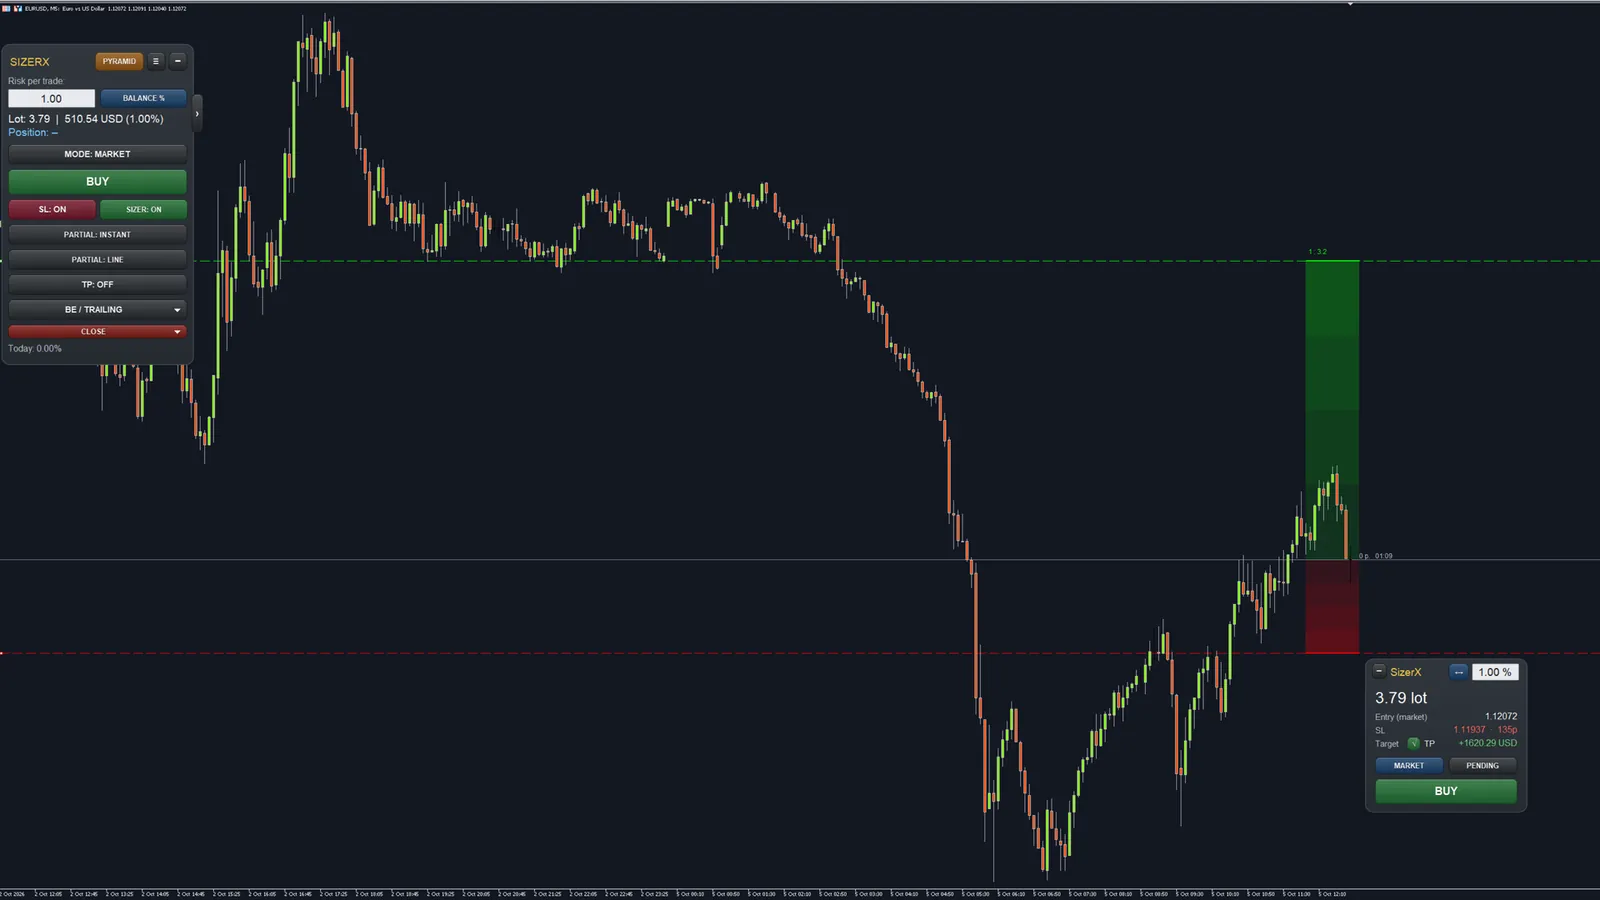This screenshot has height=900, width=1600.
Task: Click the Today: 0.00% text
Action: [x=35, y=348]
